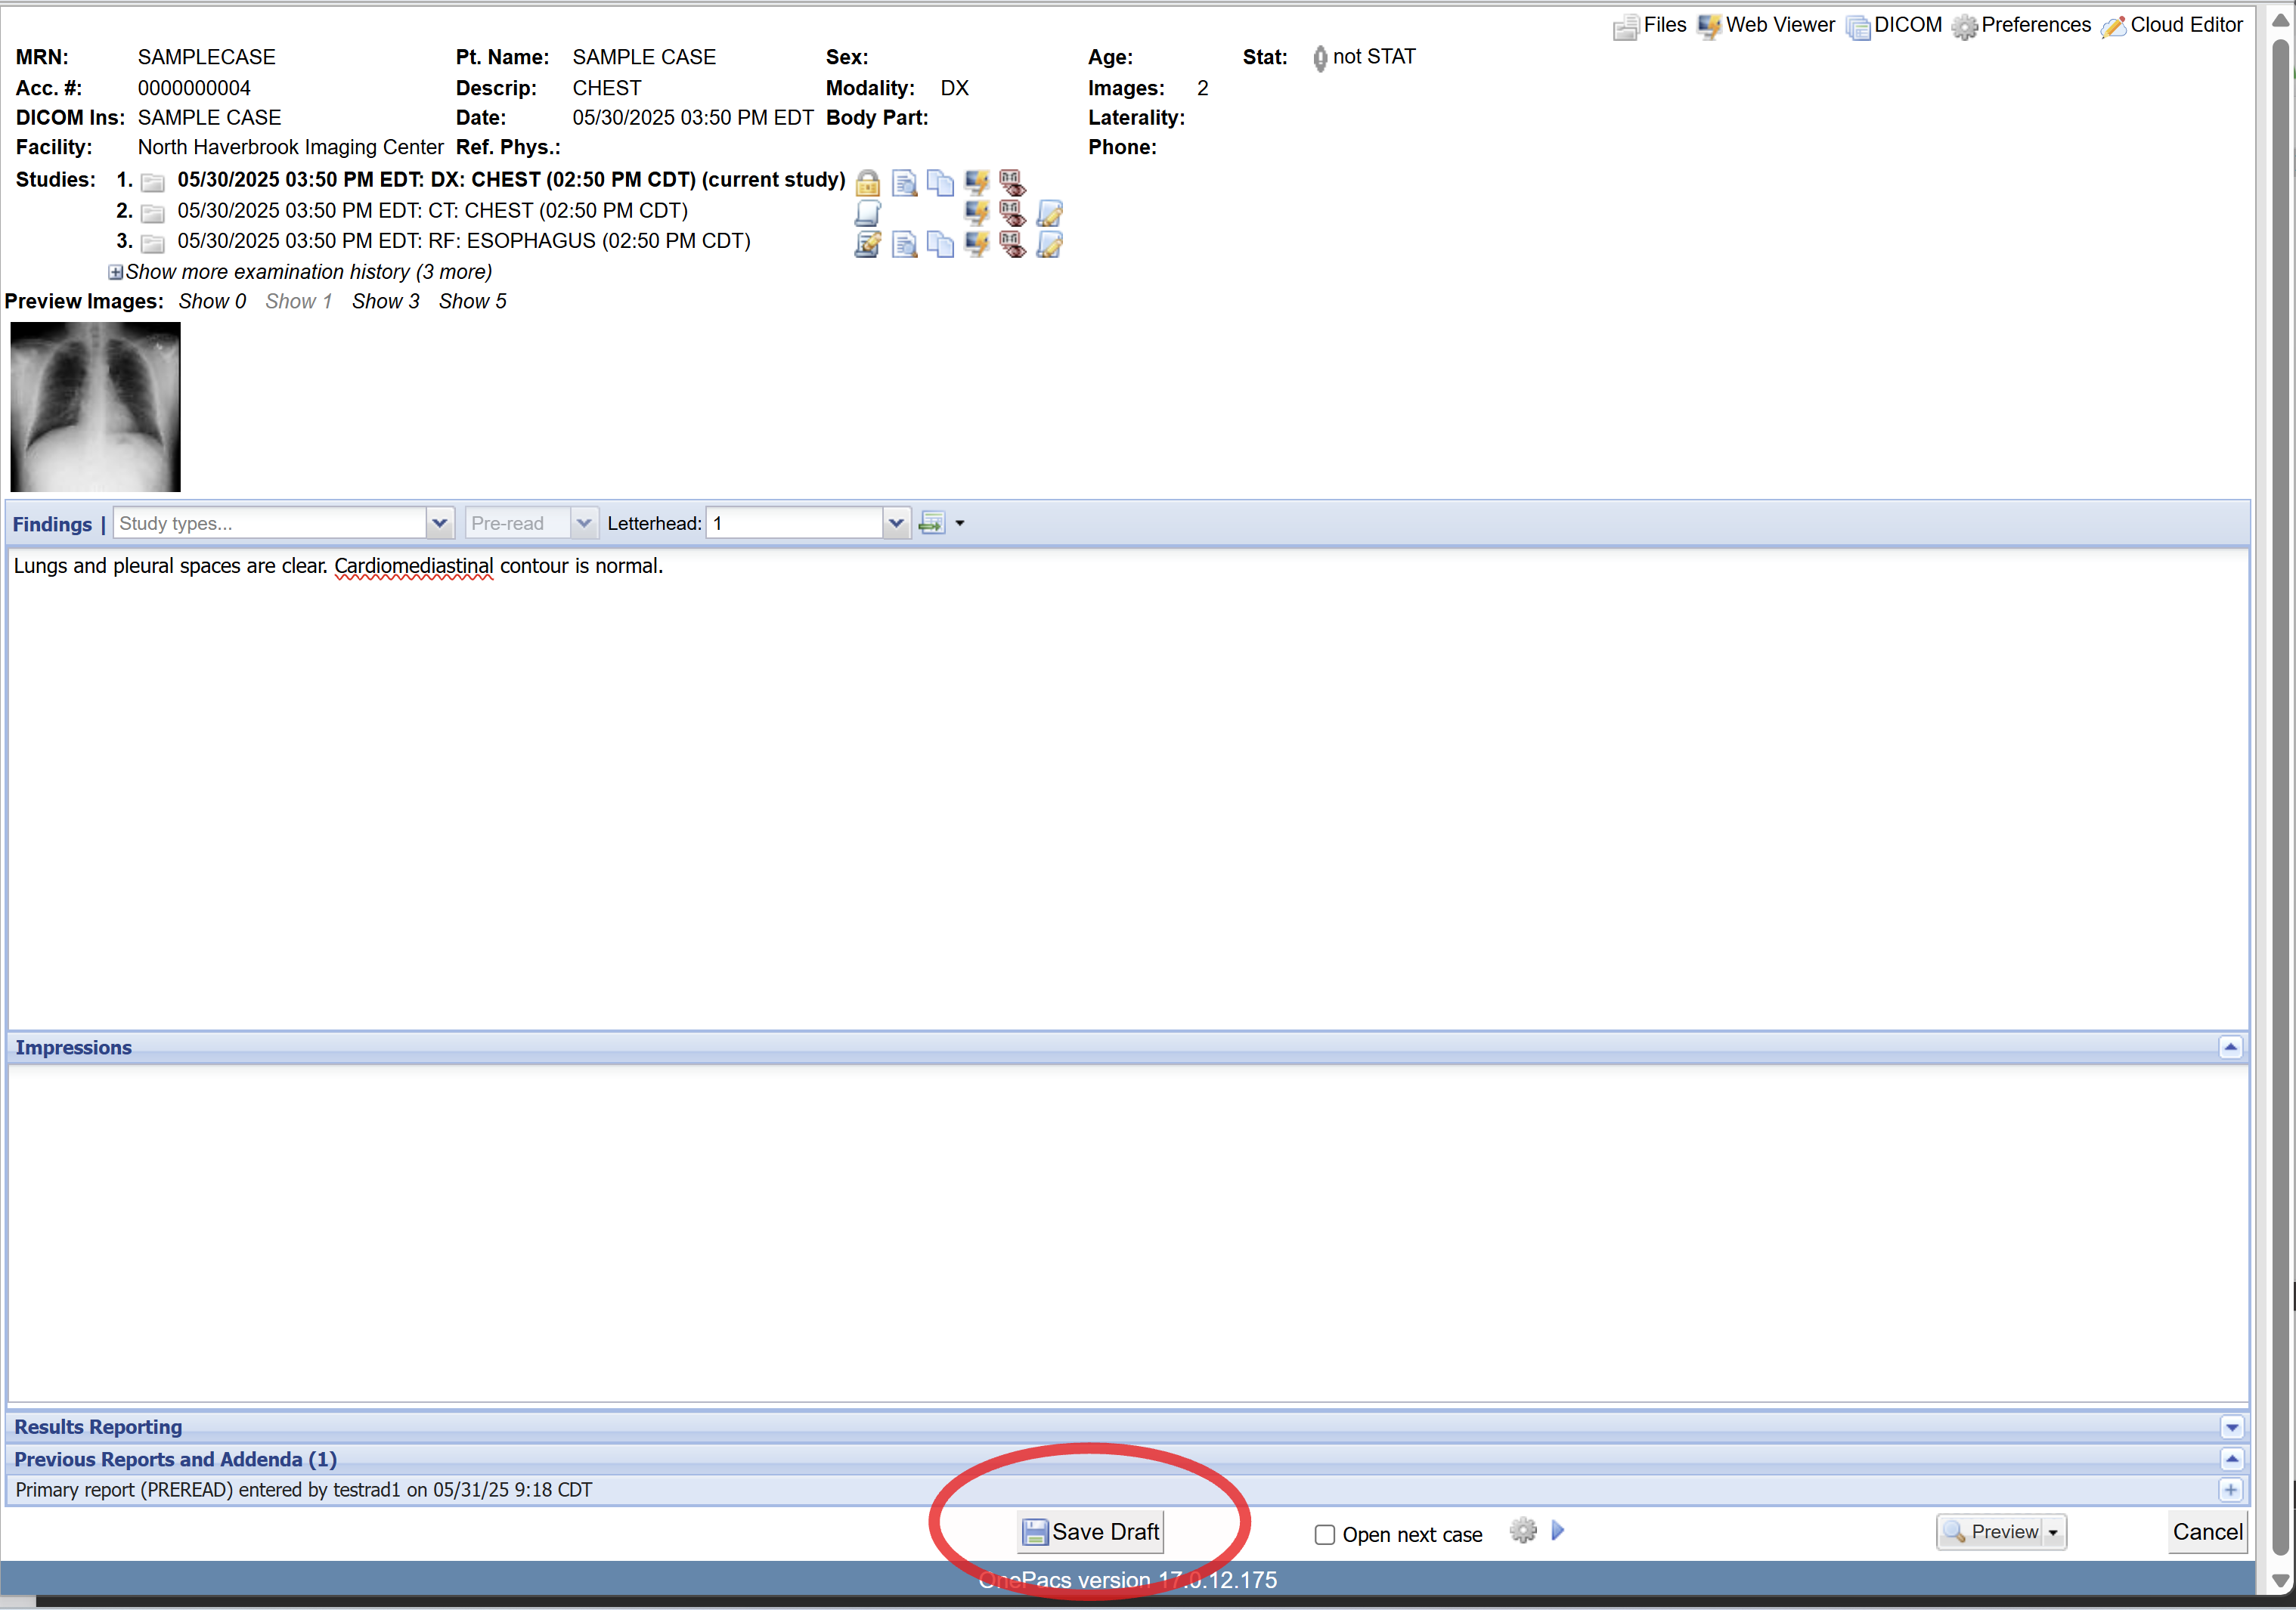The image size is (2296, 1610).
Task: Click the green template icon beside Letterhead
Action: pyautogui.click(x=931, y=523)
